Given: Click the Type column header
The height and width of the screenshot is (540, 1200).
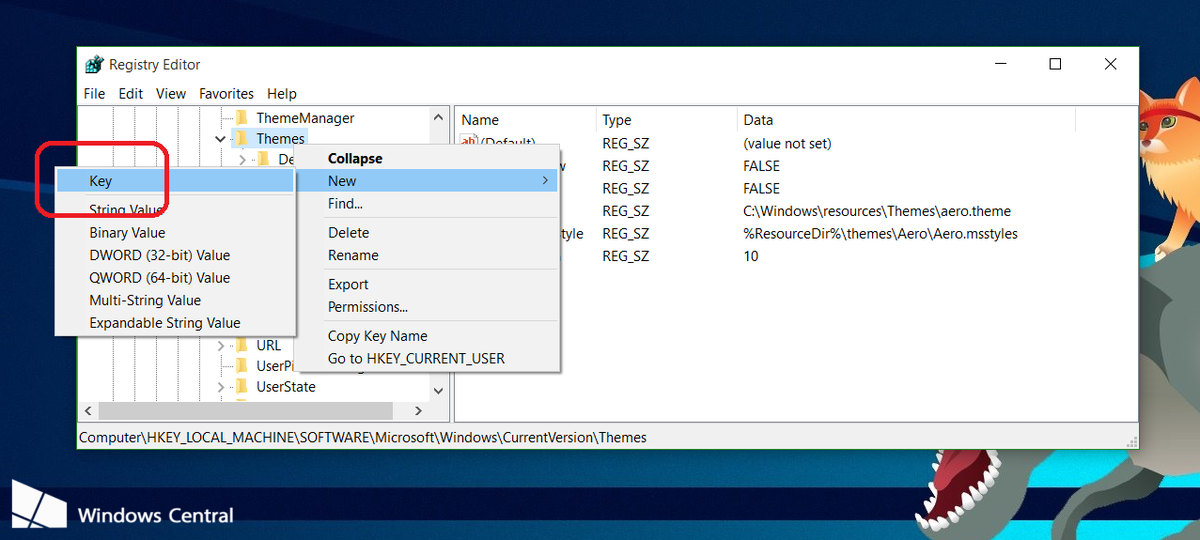Looking at the screenshot, I should click(666, 120).
